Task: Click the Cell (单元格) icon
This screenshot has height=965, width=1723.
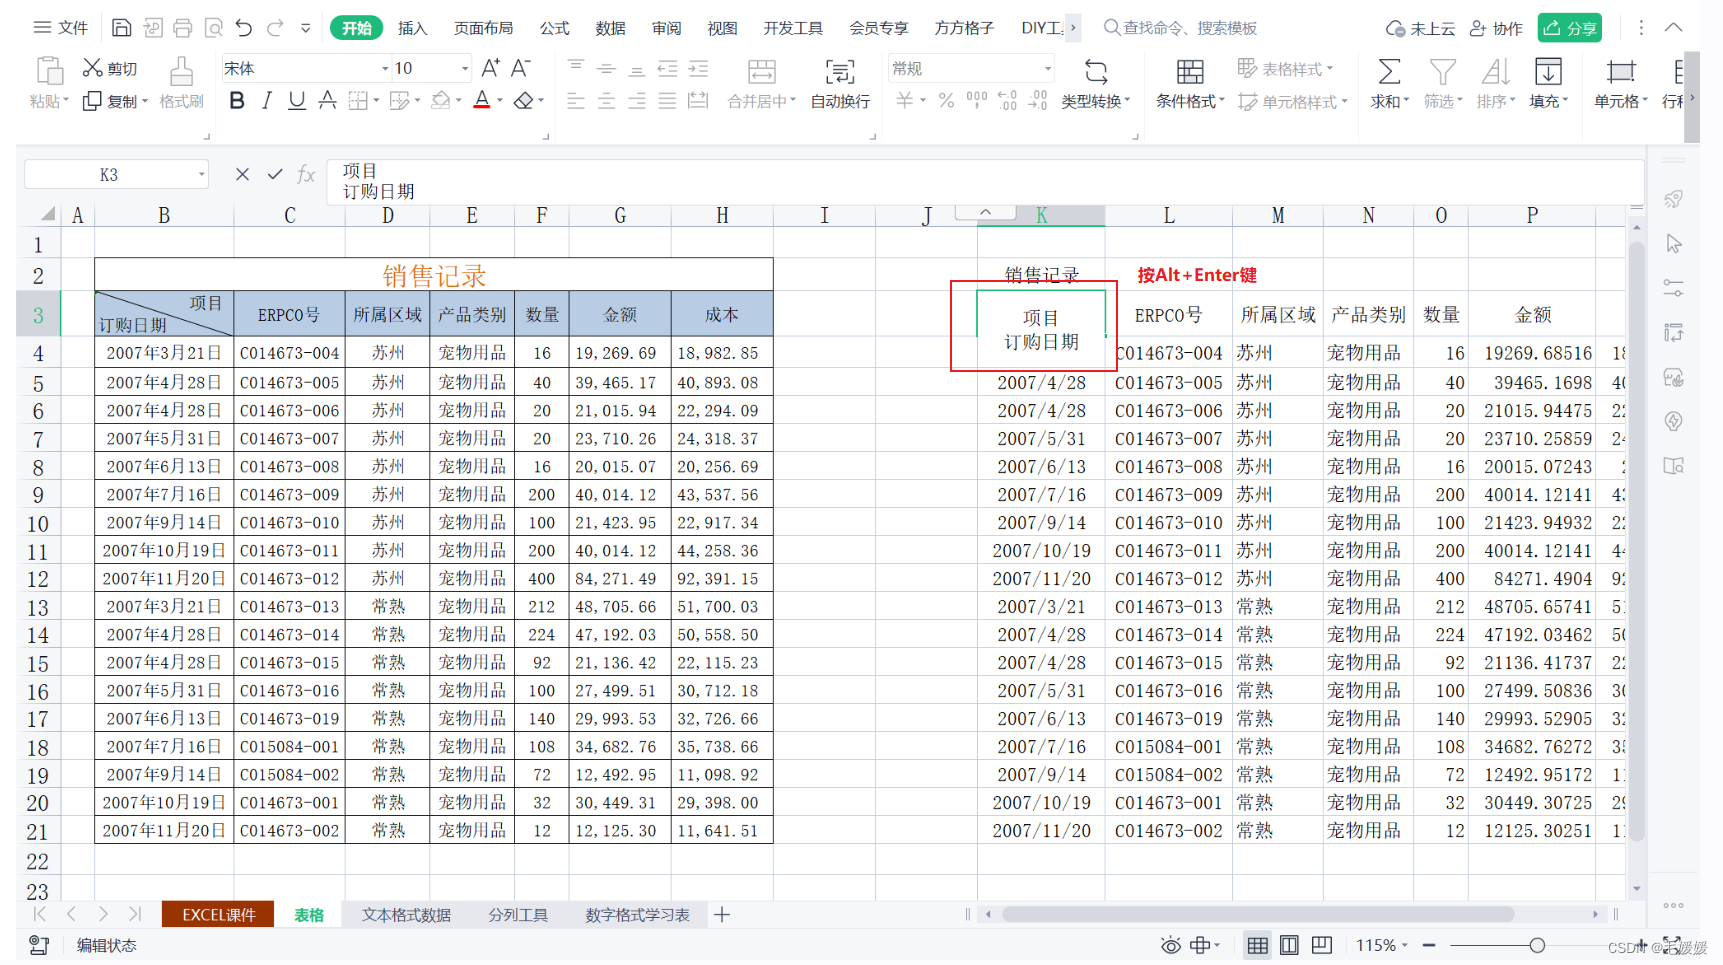Action: click(x=1621, y=72)
